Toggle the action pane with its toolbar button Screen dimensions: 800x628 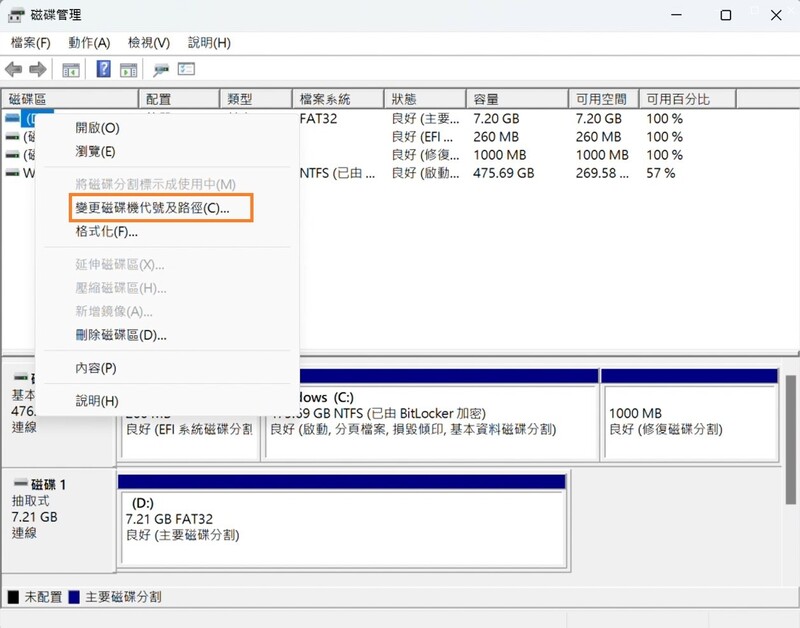[x=128, y=68]
